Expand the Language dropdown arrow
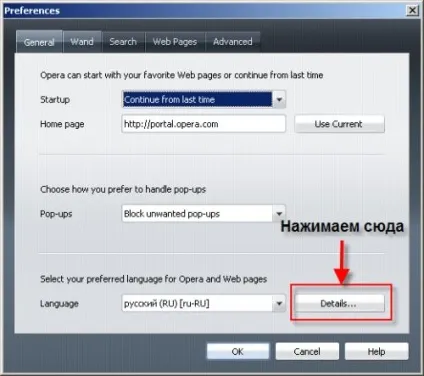 click(279, 303)
